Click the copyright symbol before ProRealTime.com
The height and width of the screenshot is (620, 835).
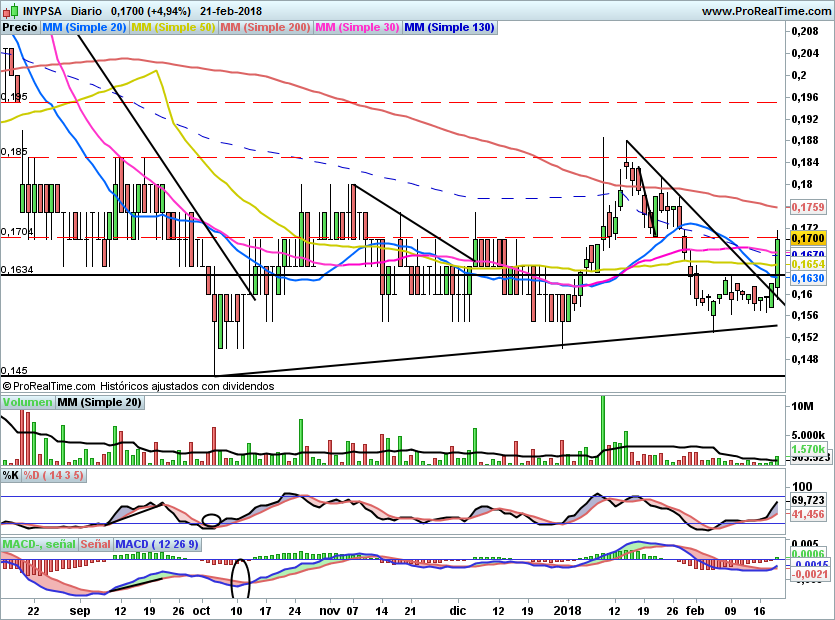pos(7,385)
